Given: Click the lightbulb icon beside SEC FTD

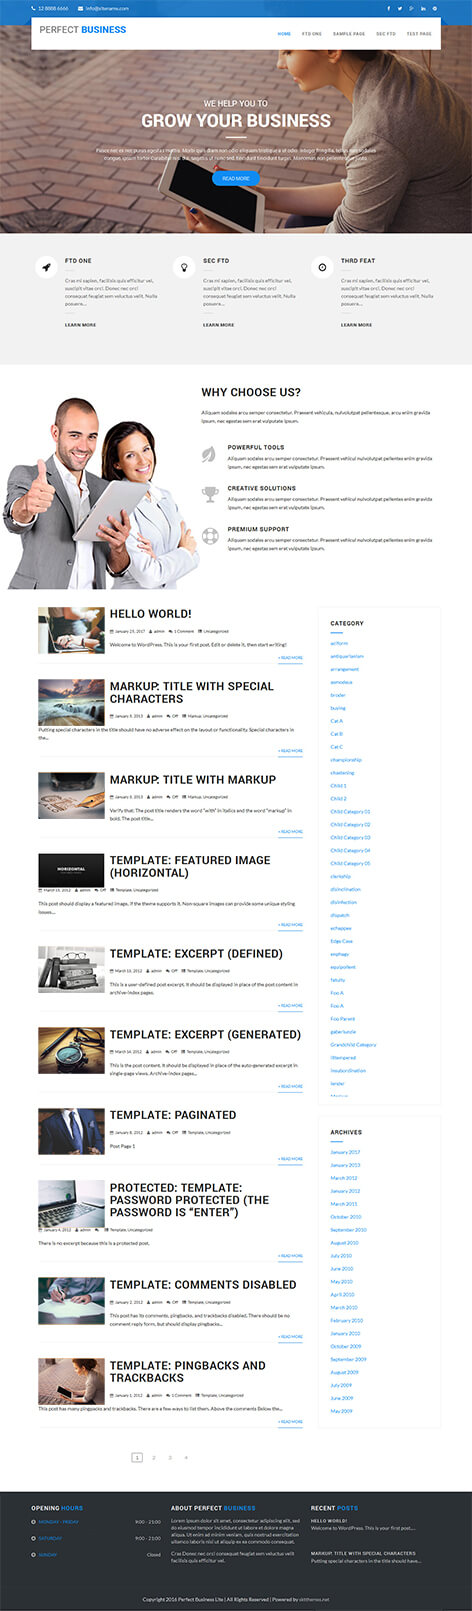Looking at the screenshot, I should tap(183, 267).
